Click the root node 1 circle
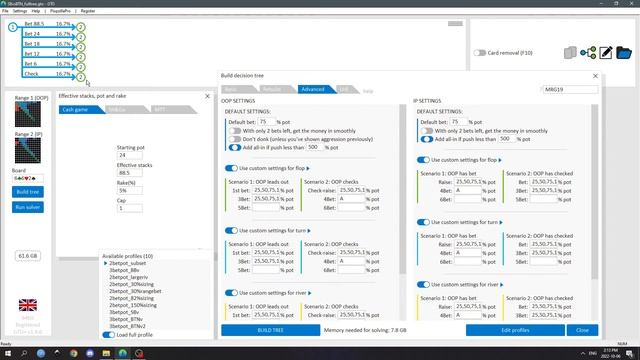This screenshot has width=640, height=360. [x=13, y=27]
